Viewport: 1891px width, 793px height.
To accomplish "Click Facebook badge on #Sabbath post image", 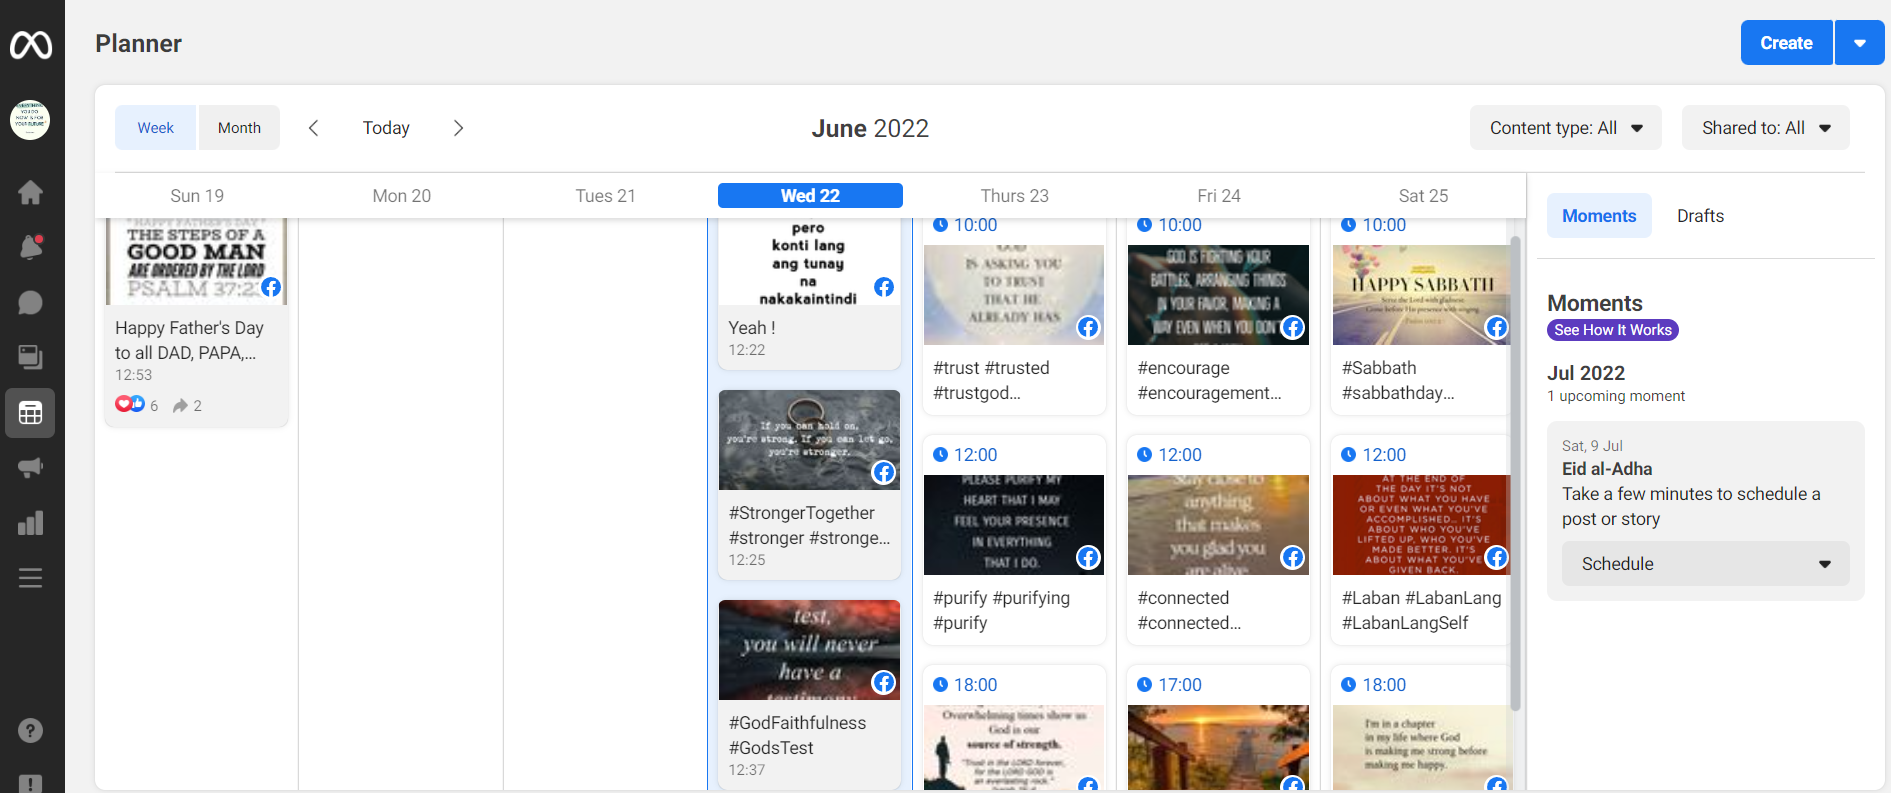I will 1497,327.
